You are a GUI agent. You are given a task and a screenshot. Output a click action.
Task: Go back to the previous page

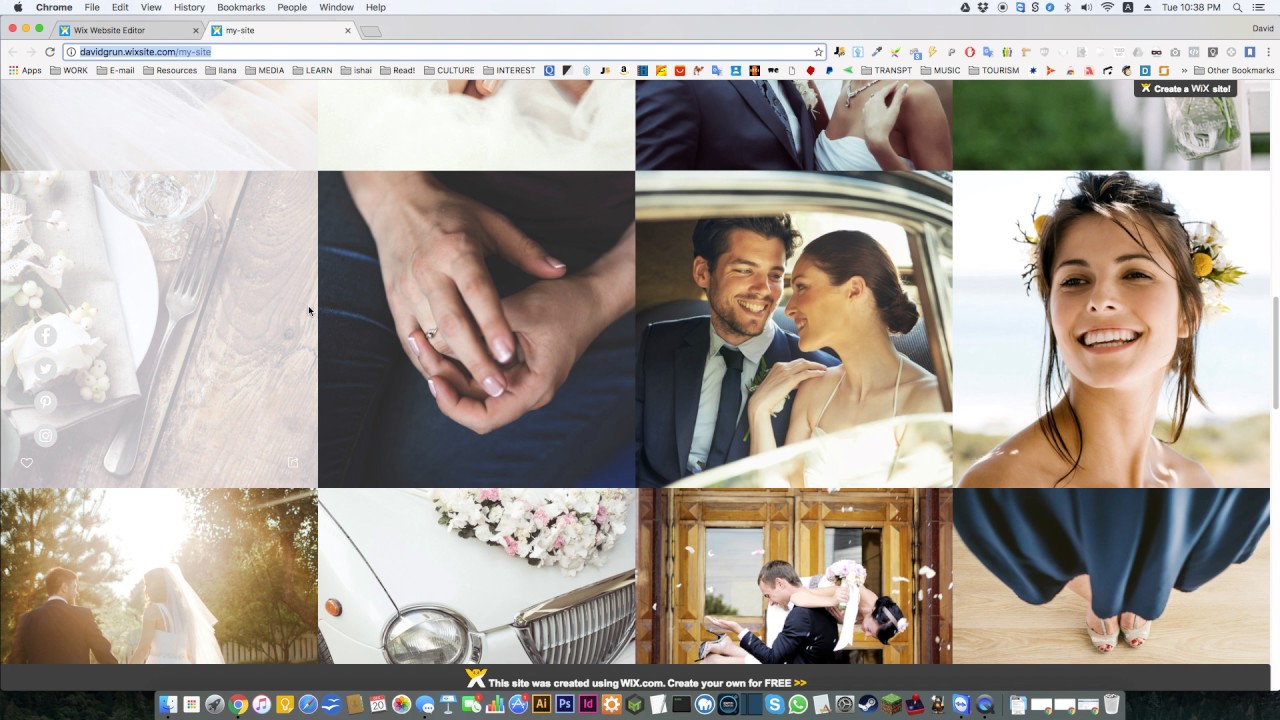coord(13,52)
